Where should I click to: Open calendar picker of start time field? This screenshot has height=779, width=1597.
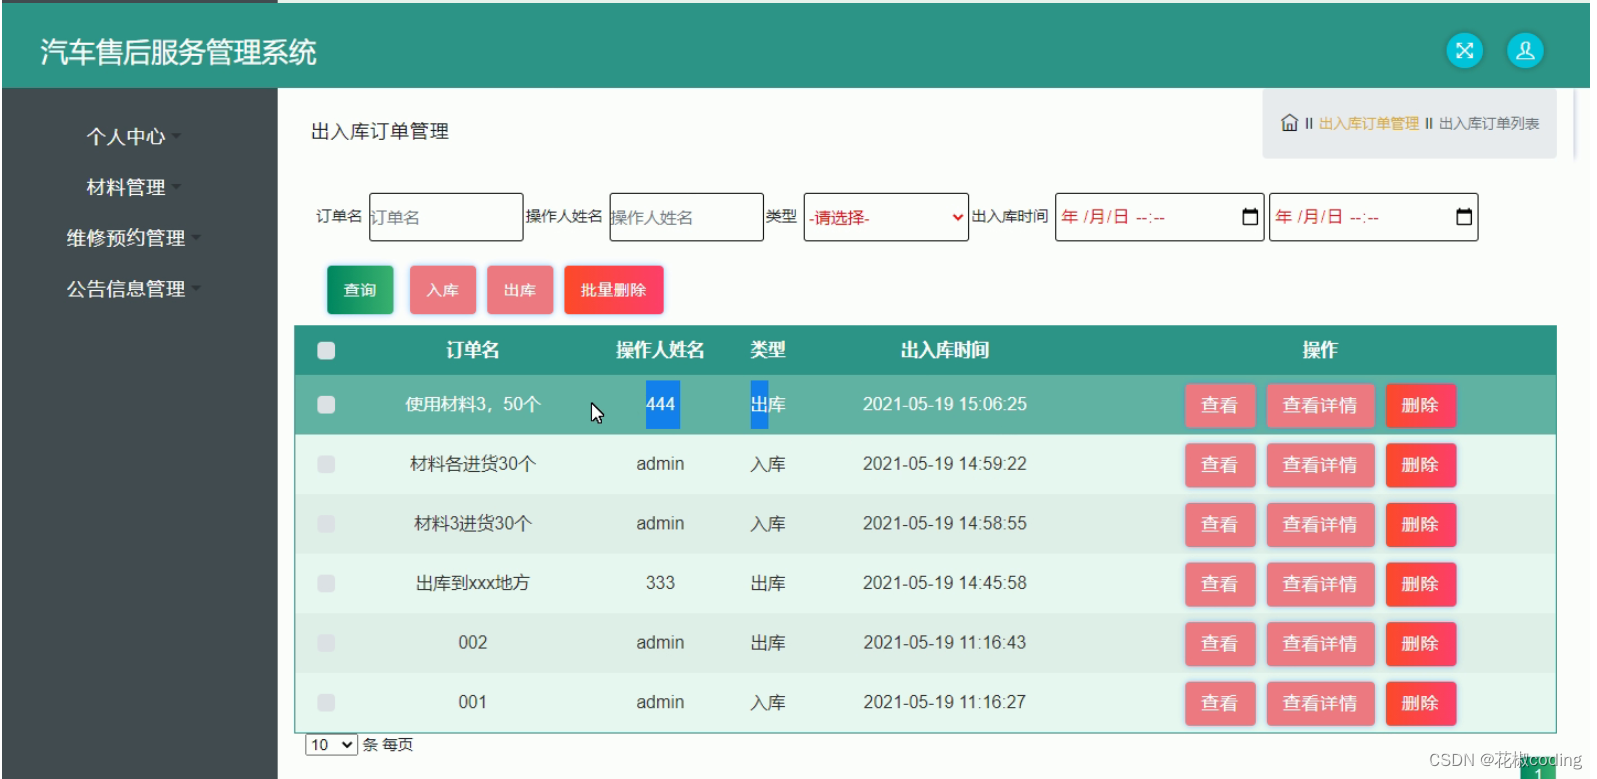point(1250,217)
